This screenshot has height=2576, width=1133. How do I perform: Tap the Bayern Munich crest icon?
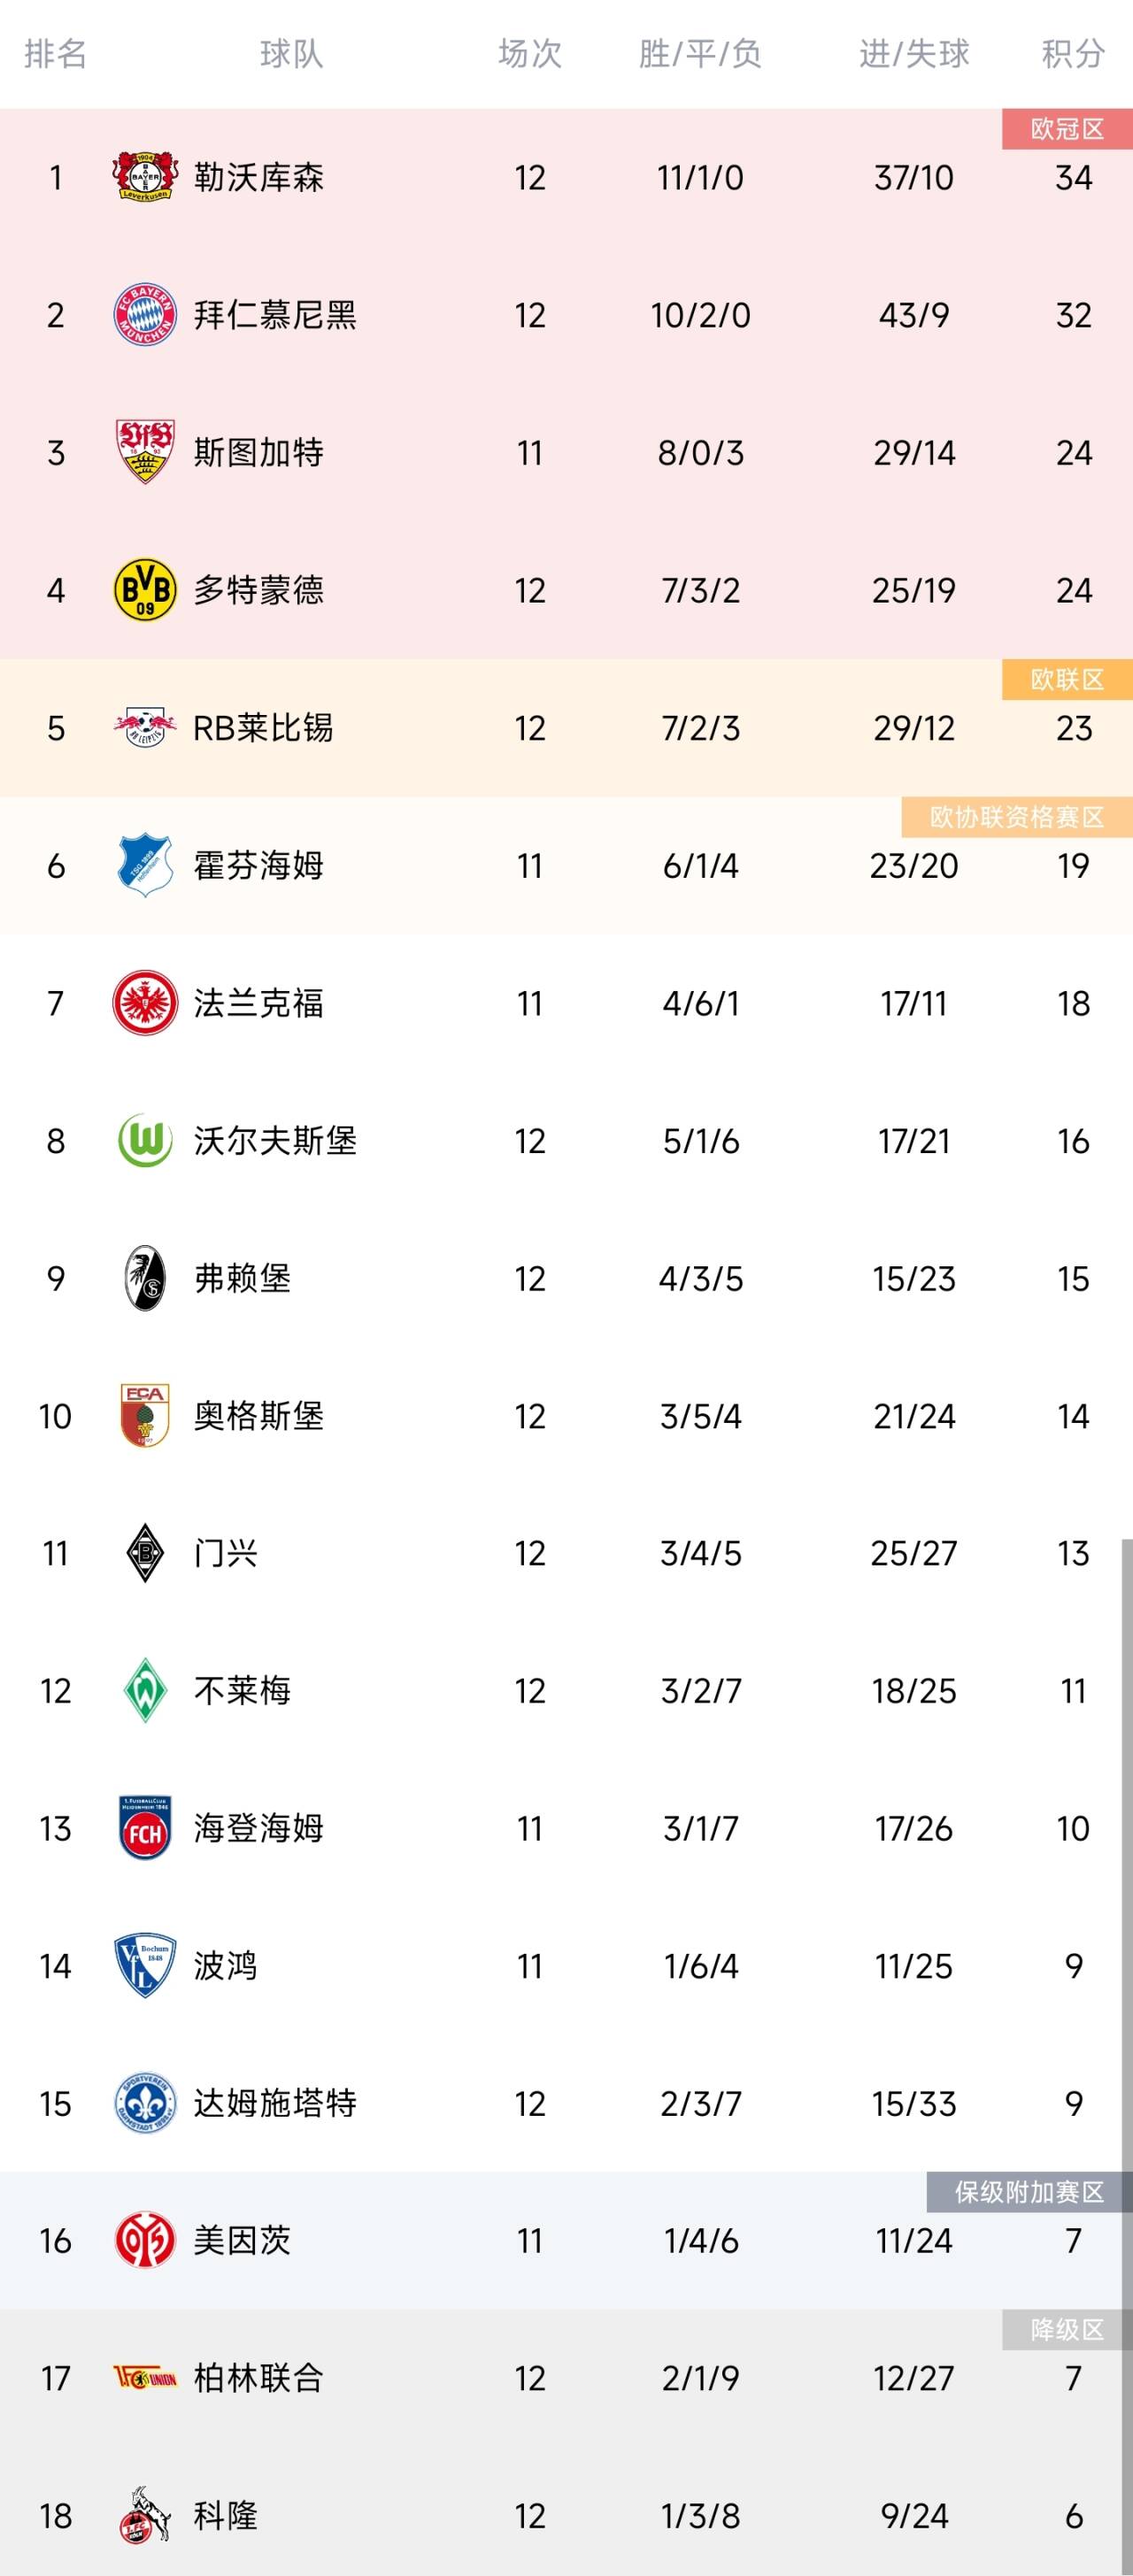[145, 315]
